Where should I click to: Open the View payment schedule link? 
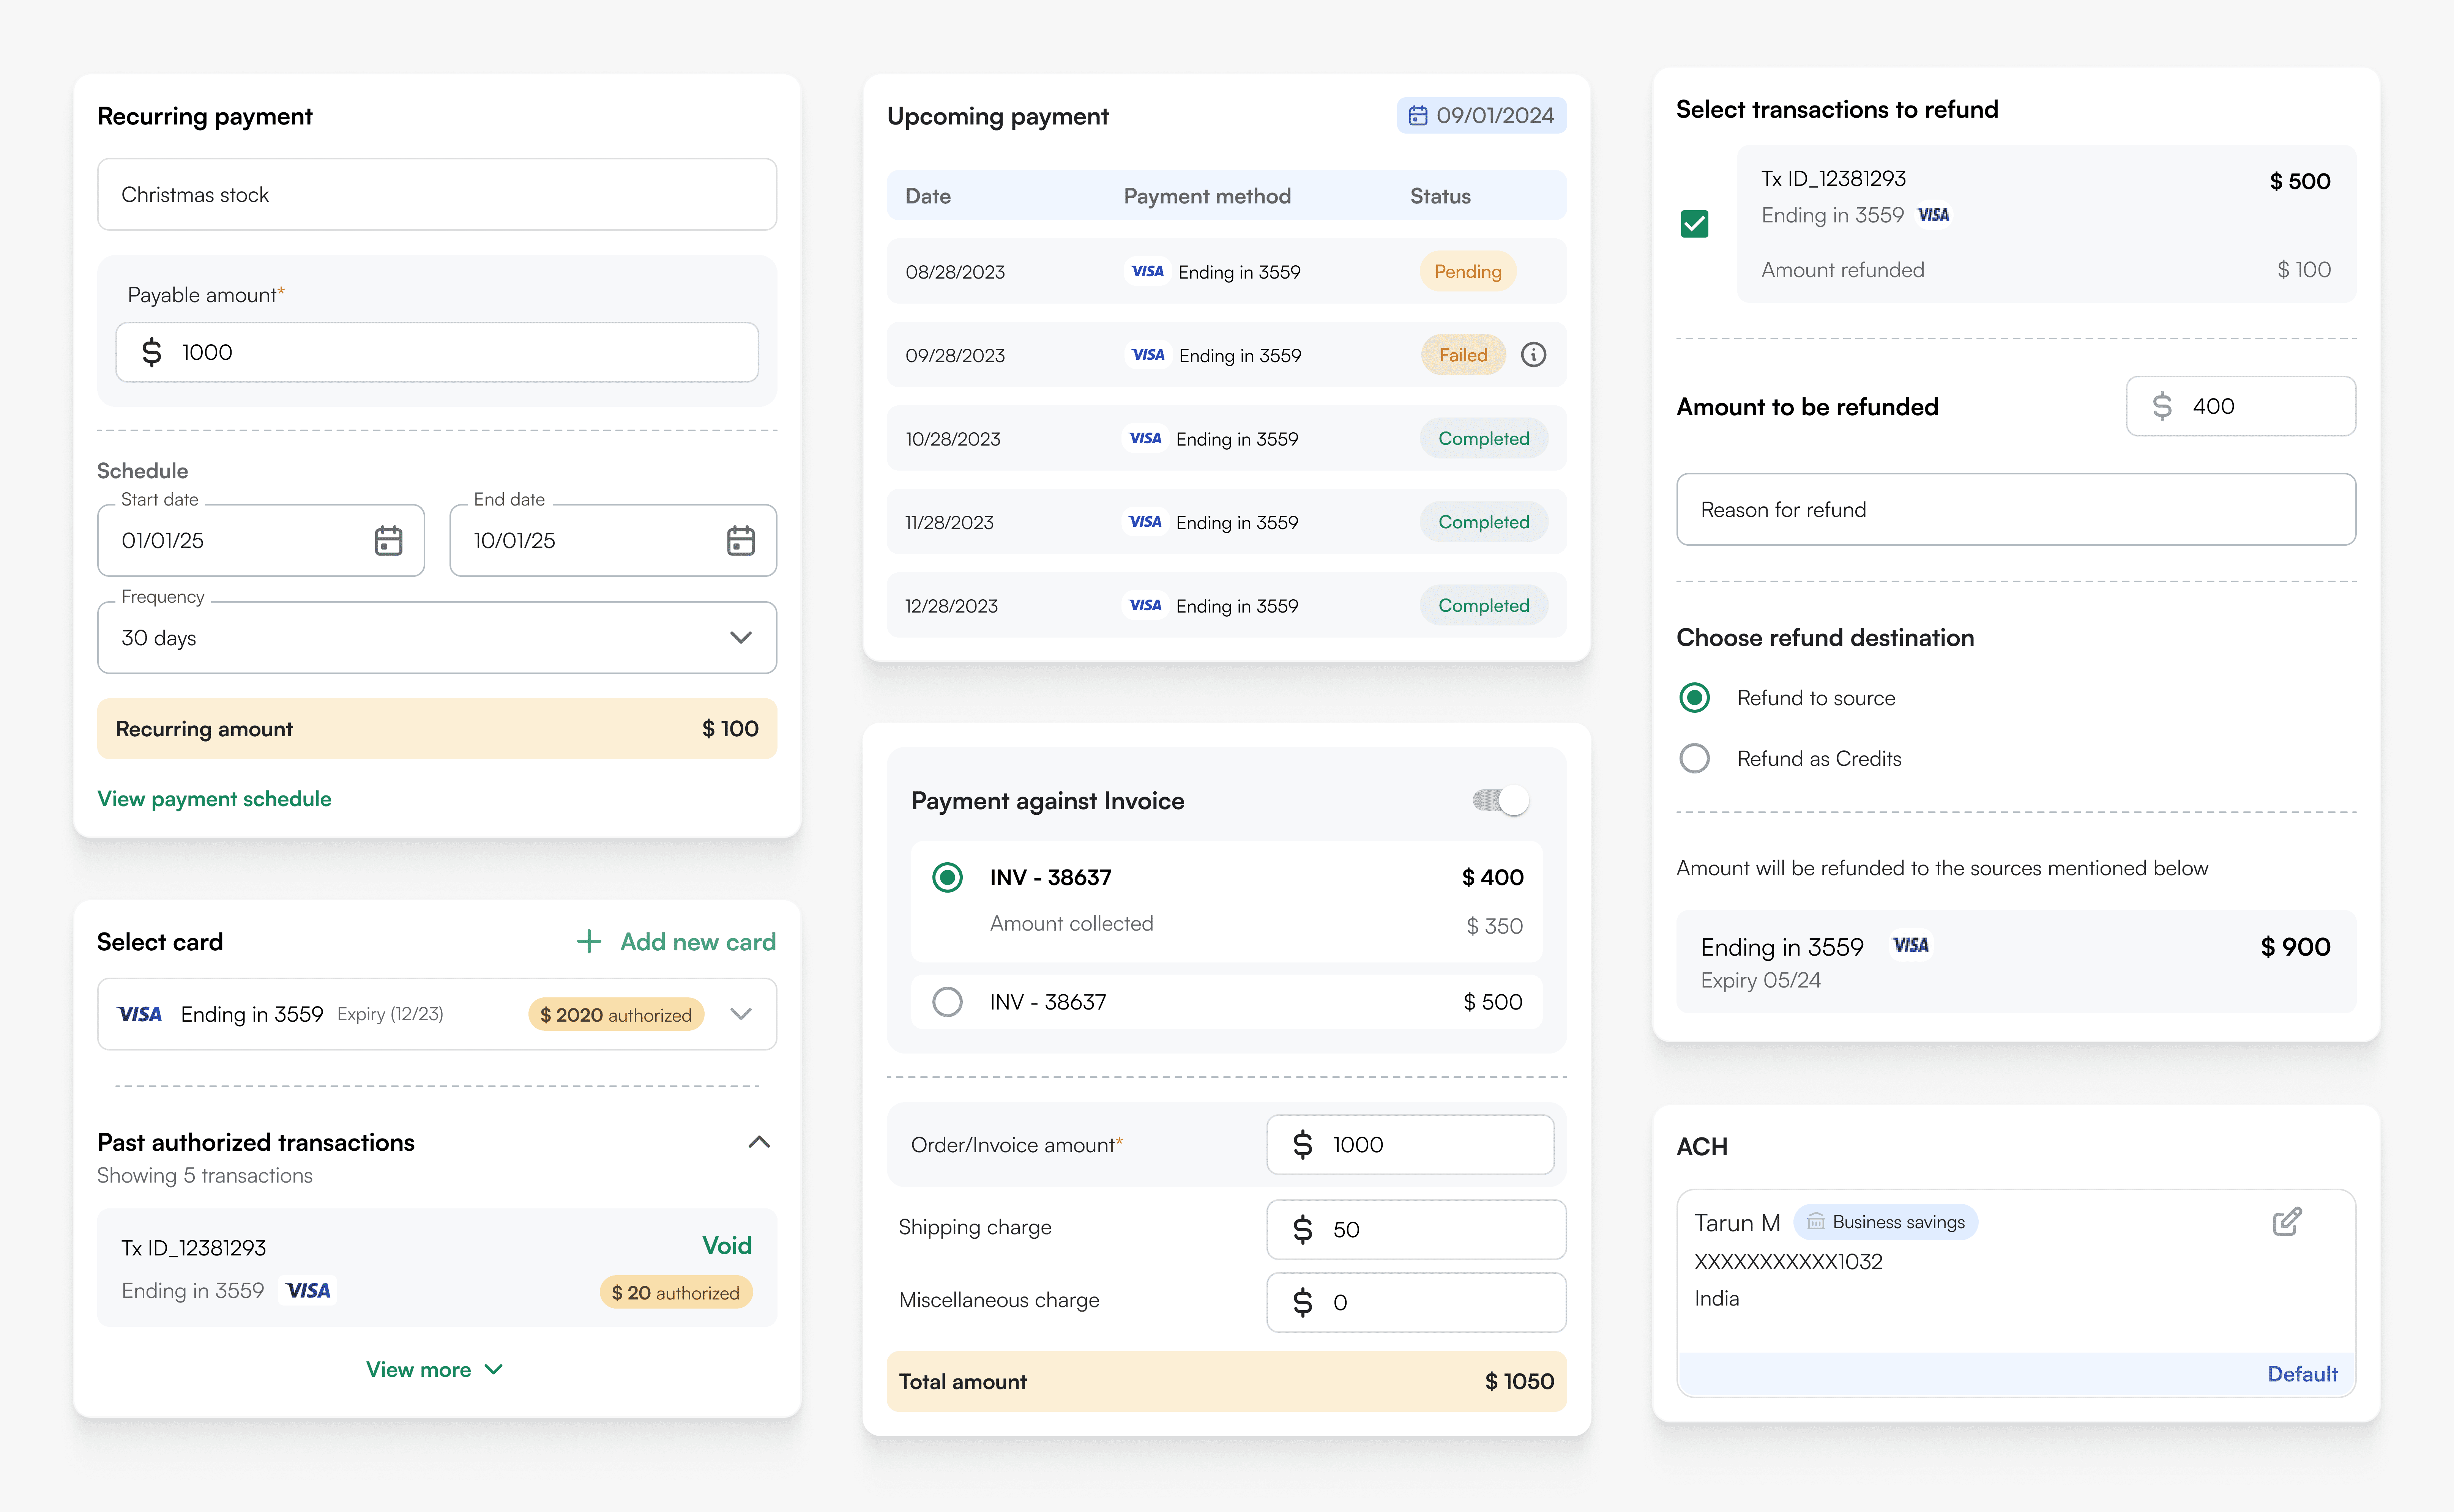214,798
